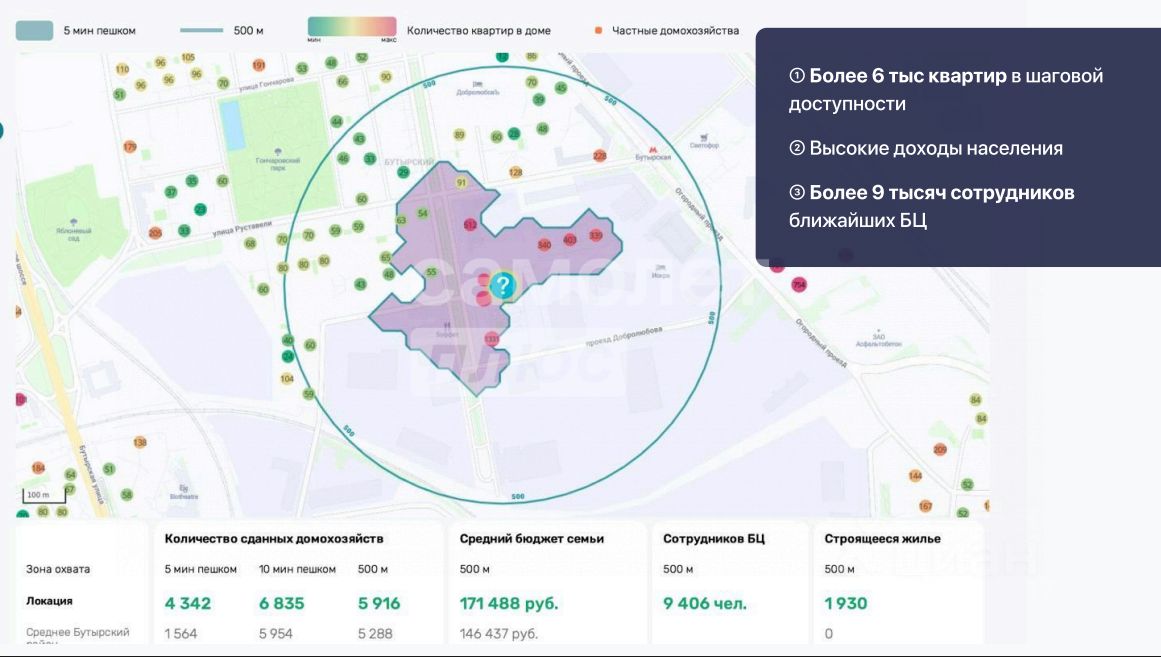Select the Яблоневый сад park icon
Image resolution: width=1161 pixels, height=657 pixels.
click(x=71, y=220)
